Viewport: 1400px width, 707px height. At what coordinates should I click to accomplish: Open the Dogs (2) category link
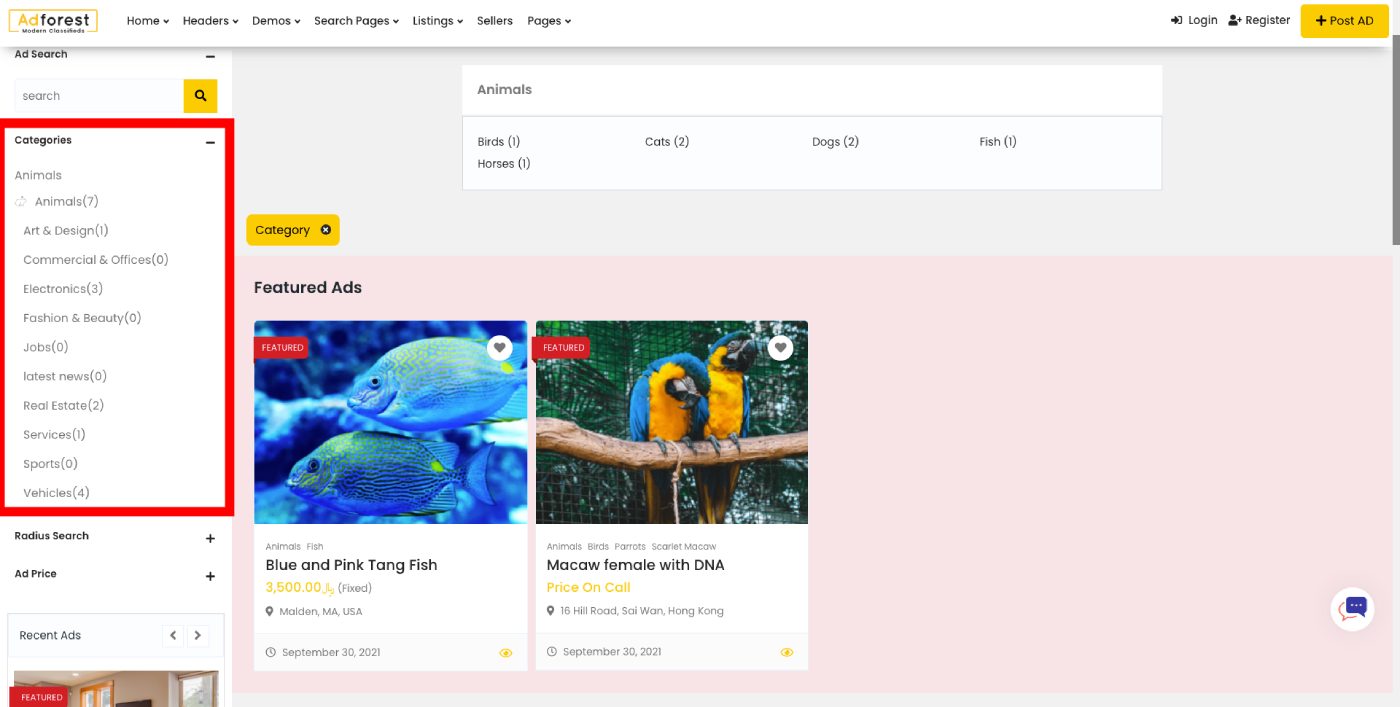click(835, 141)
